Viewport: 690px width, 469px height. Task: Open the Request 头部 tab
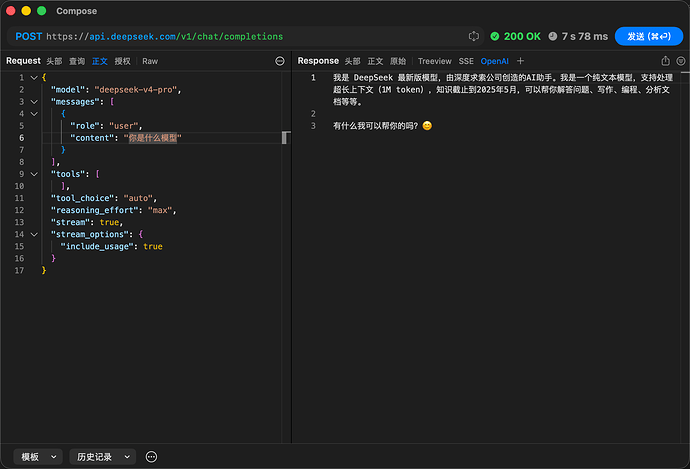click(54, 61)
